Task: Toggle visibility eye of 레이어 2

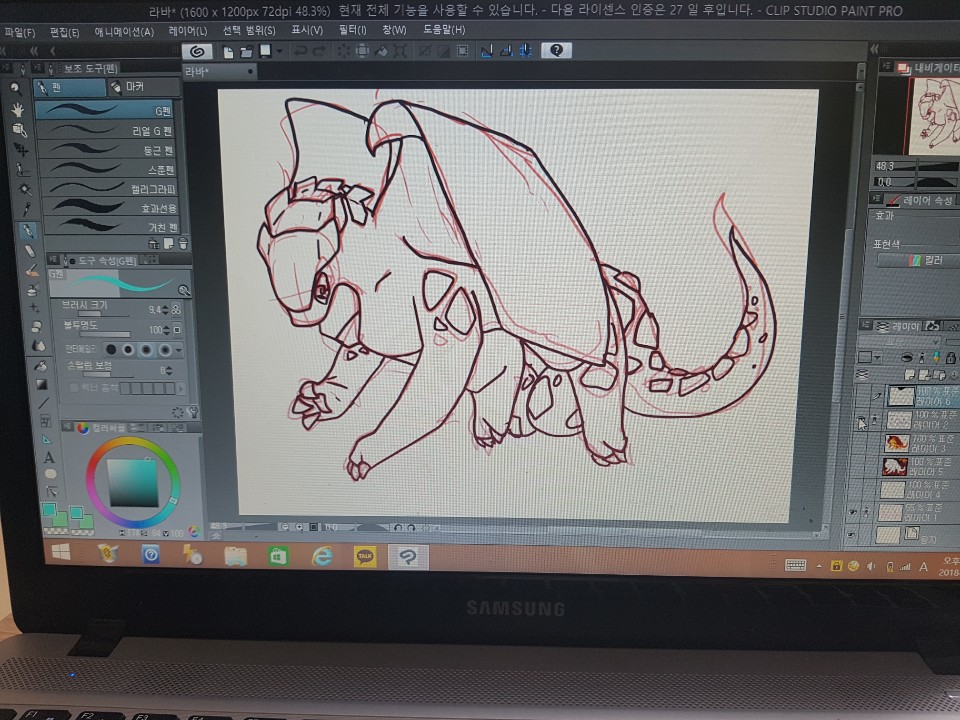Action: click(860, 420)
